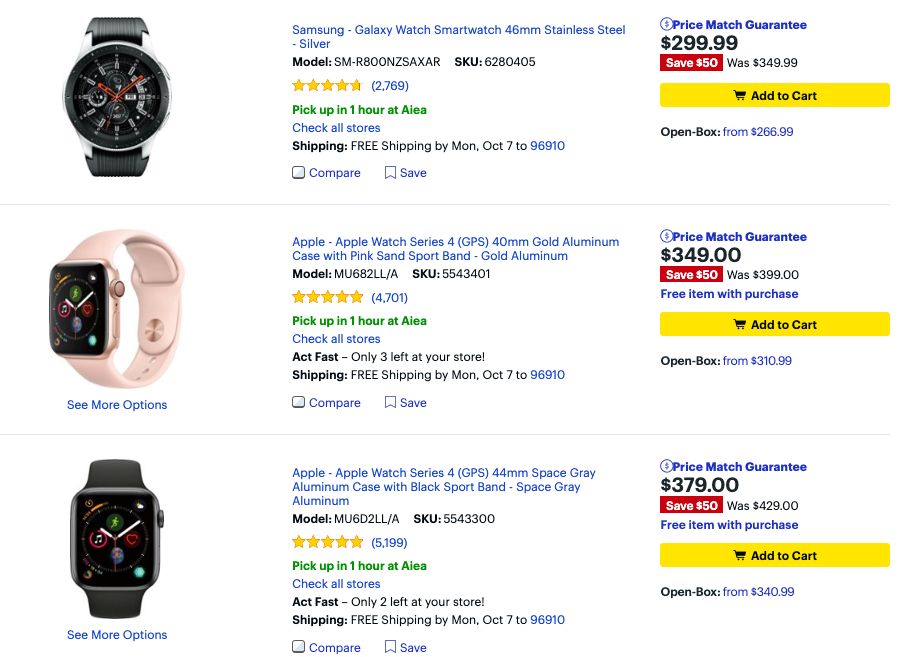Click the Save bookmark icon for Samsung Galaxy Watch
The height and width of the screenshot is (657, 916).
coord(390,173)
